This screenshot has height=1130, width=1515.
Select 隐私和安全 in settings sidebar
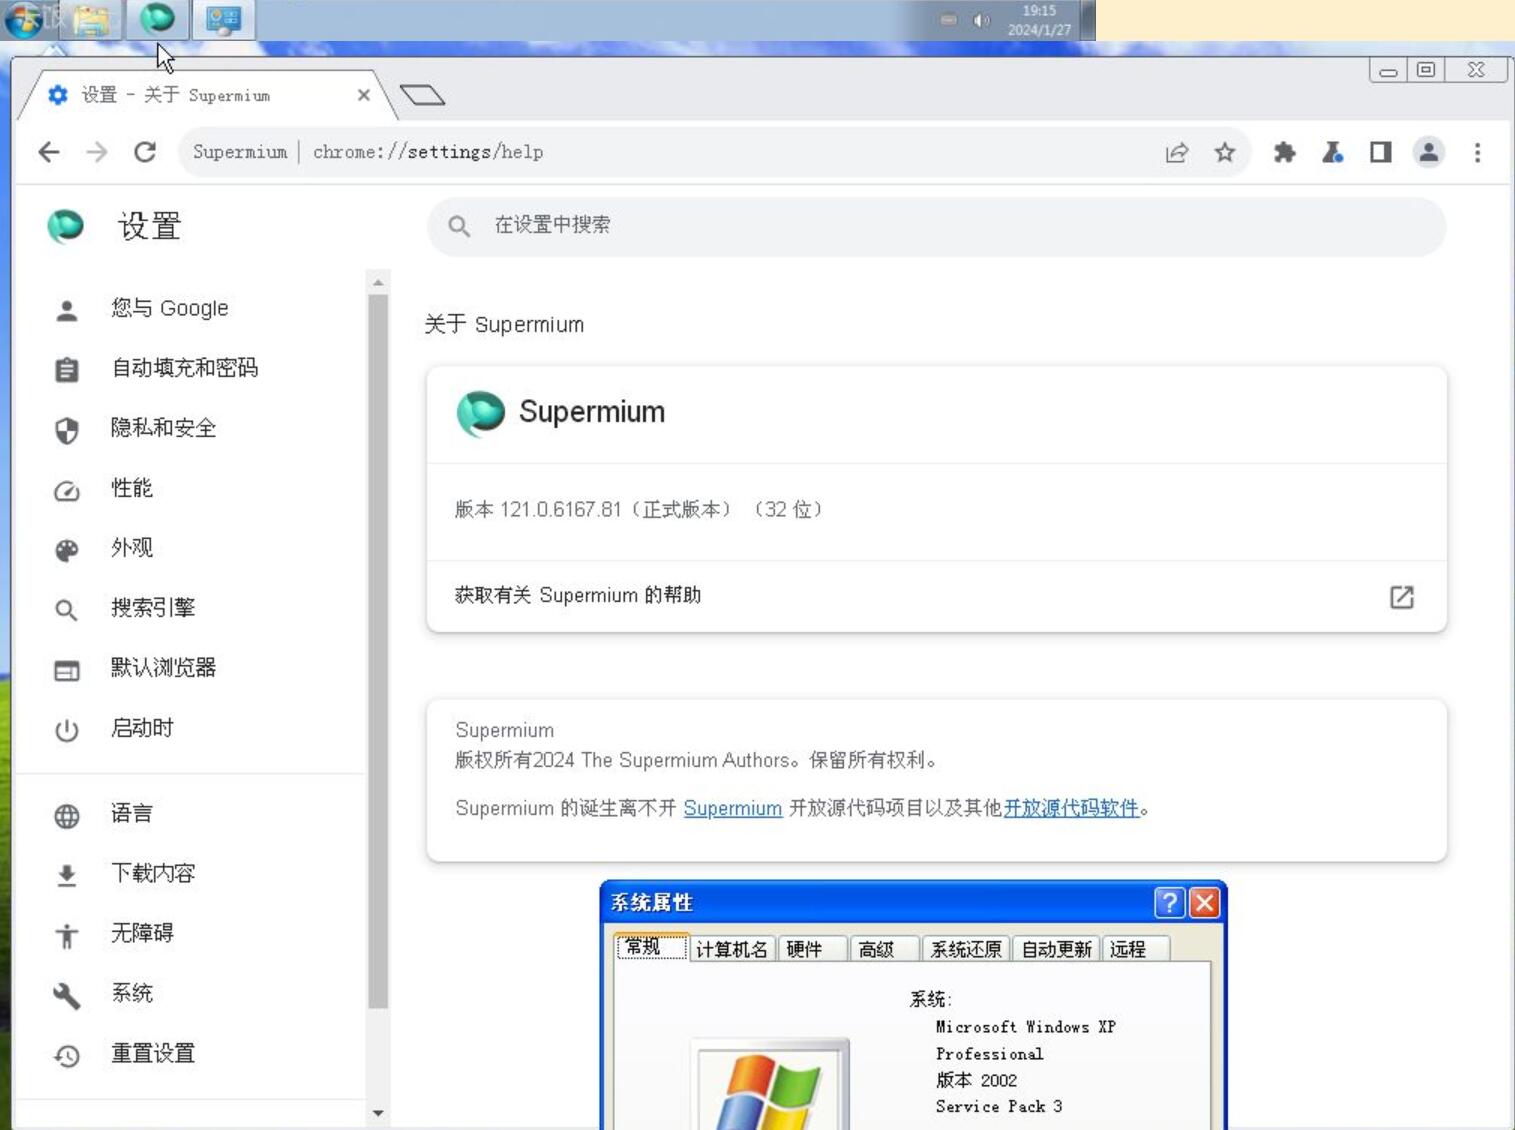(161, 428)
